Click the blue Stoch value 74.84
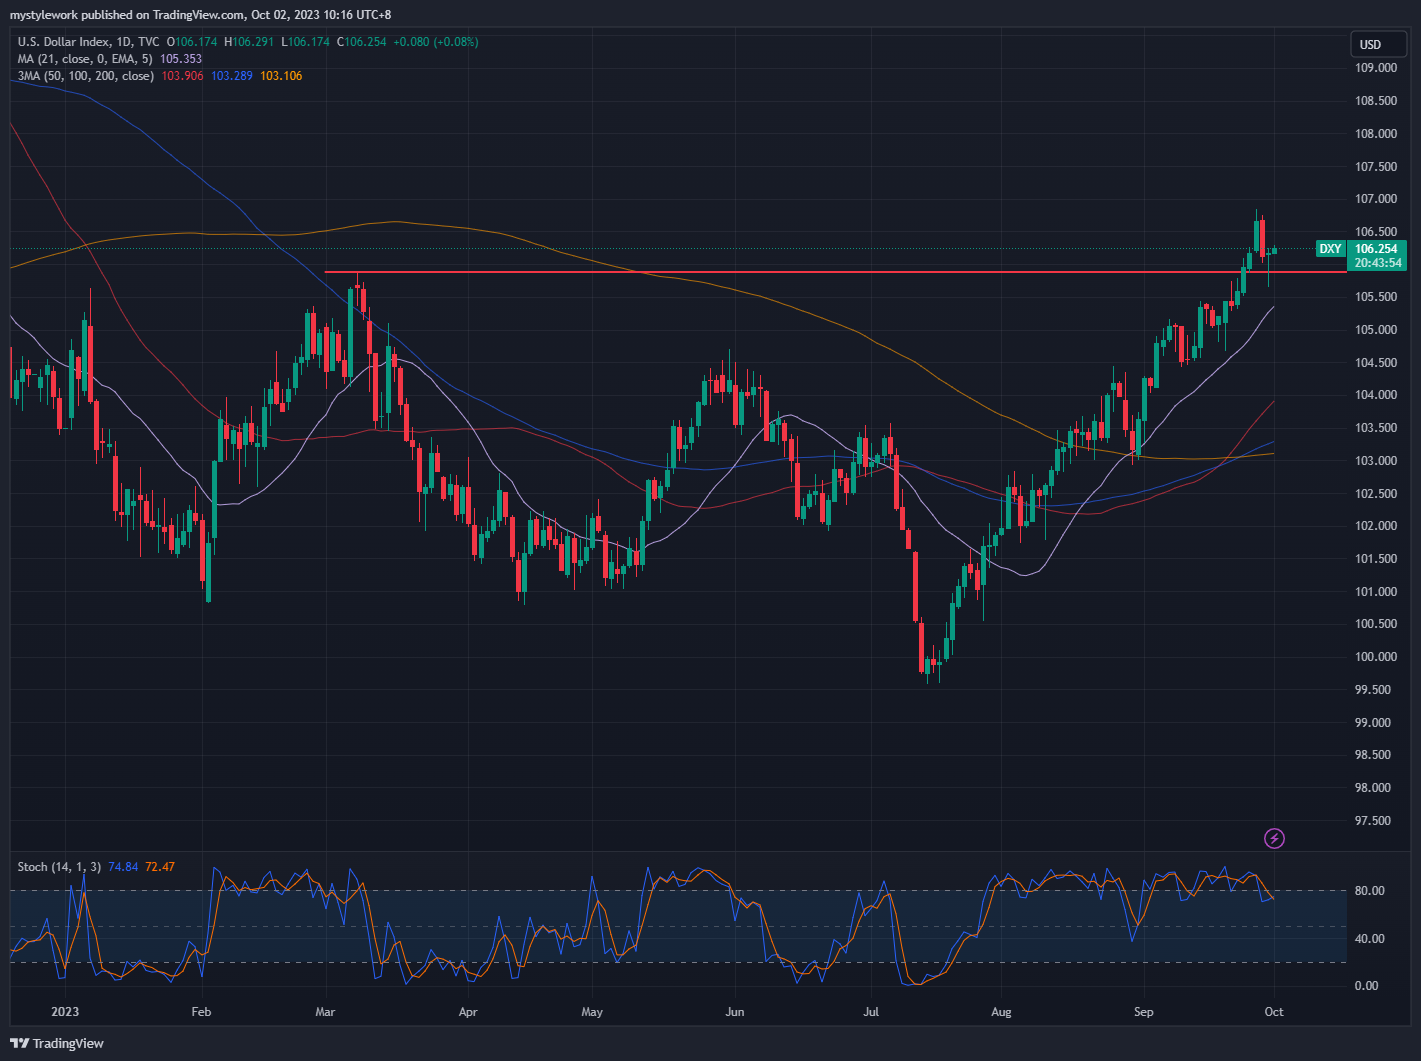This screenshot has width=1421, height=1061. coord(123,867)
